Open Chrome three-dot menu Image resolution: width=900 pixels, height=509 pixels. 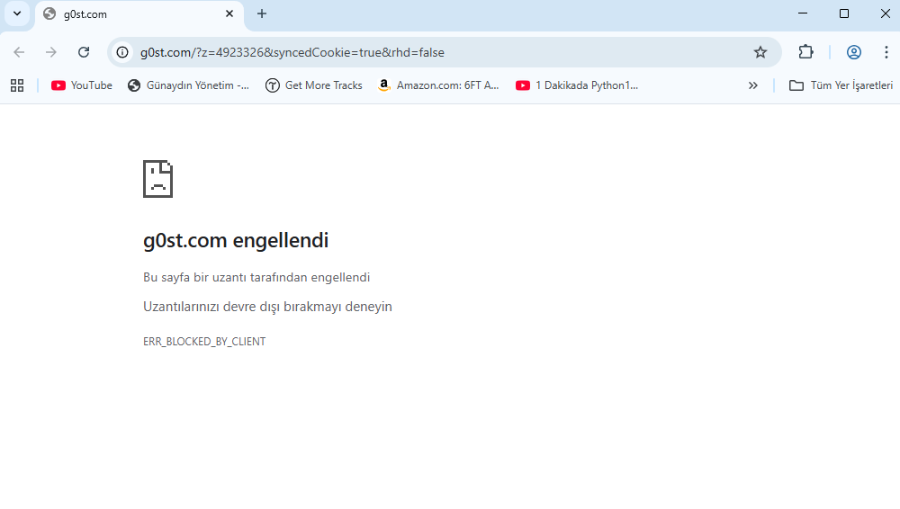pyautogui.click(x=886, y=52)
